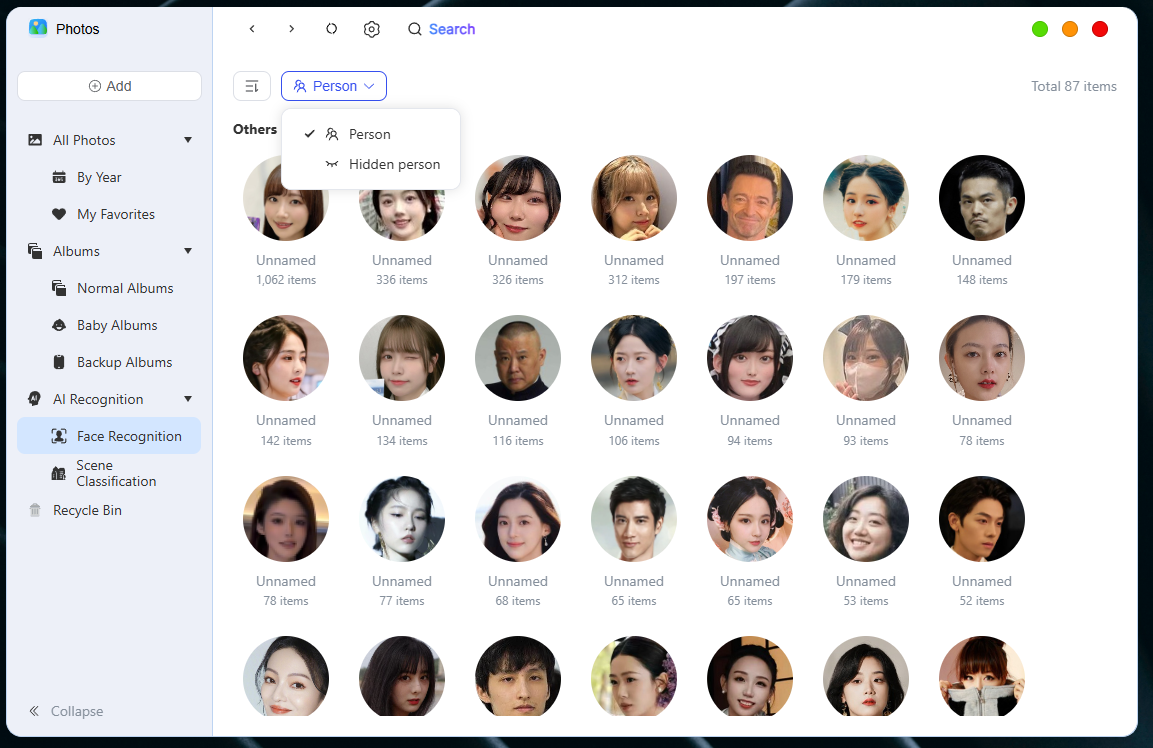Collapse the AI Recognition section arrow

point(188,399)
